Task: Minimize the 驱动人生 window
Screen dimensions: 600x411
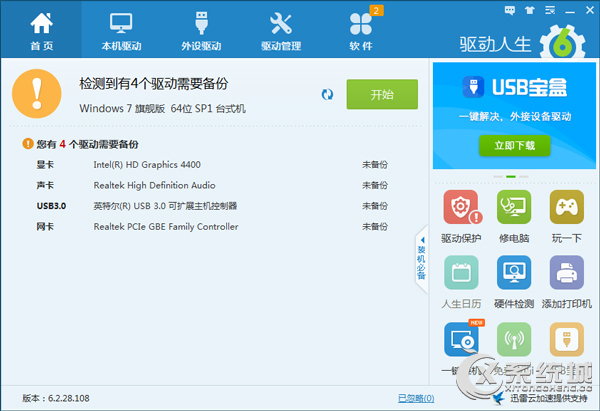Action: pyautogui.click(x=570, y=10)
